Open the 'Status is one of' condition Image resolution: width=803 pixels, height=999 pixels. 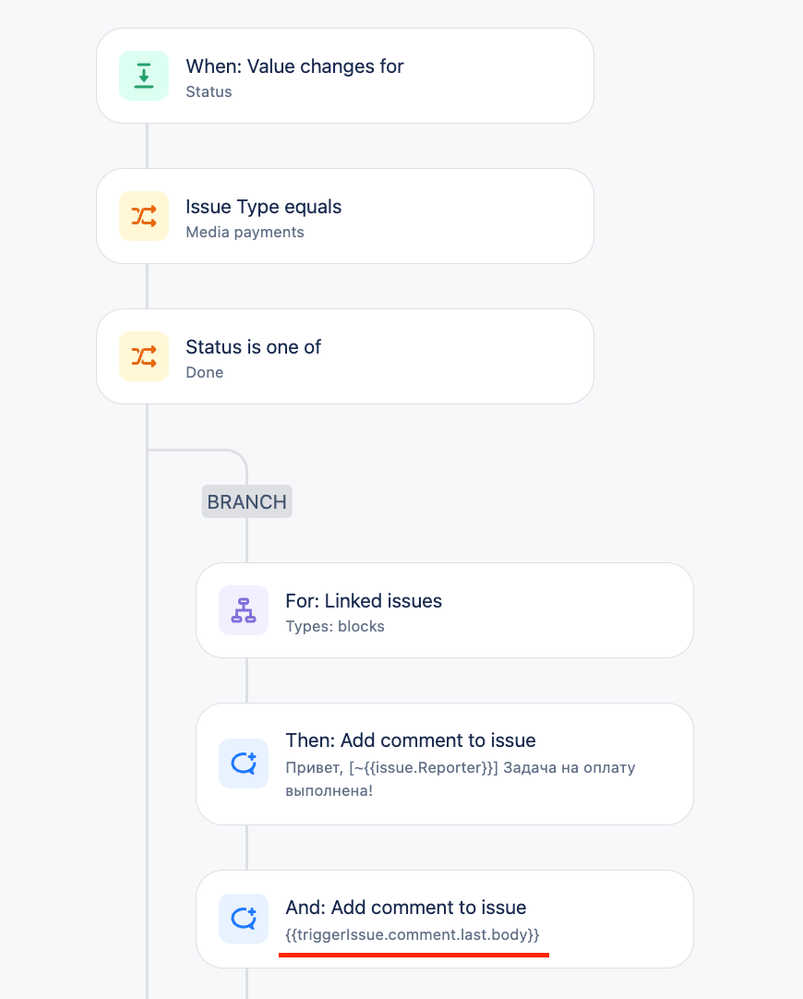(345, 356)
